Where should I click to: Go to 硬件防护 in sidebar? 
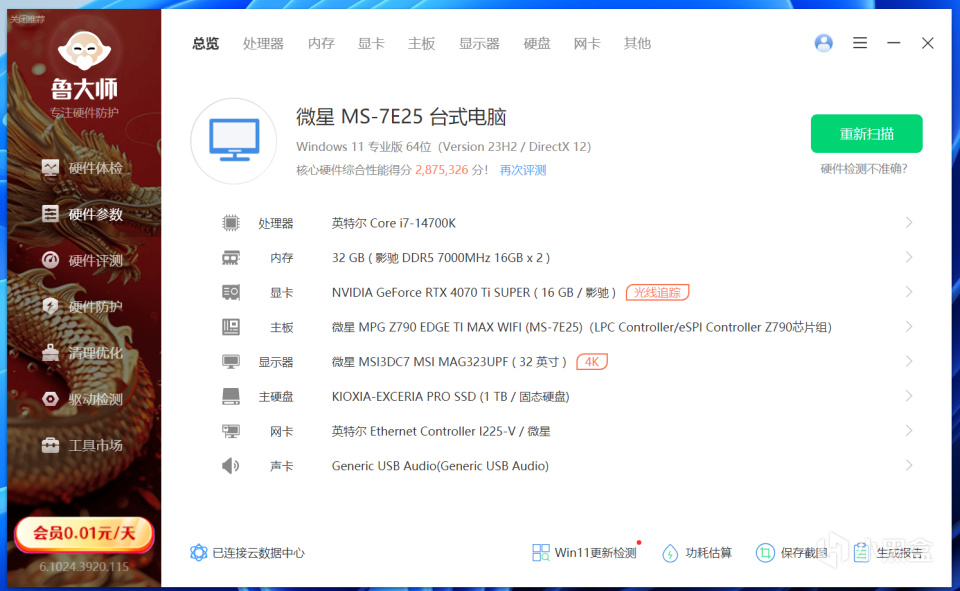pyautogui.click(x=83, y=306)
